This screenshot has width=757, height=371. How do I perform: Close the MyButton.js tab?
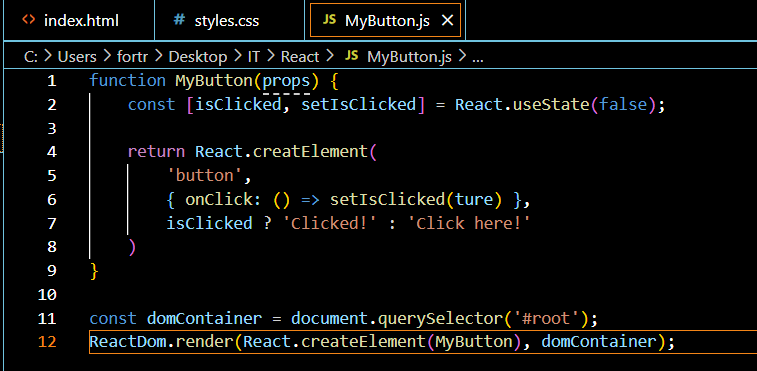(448, 20)
